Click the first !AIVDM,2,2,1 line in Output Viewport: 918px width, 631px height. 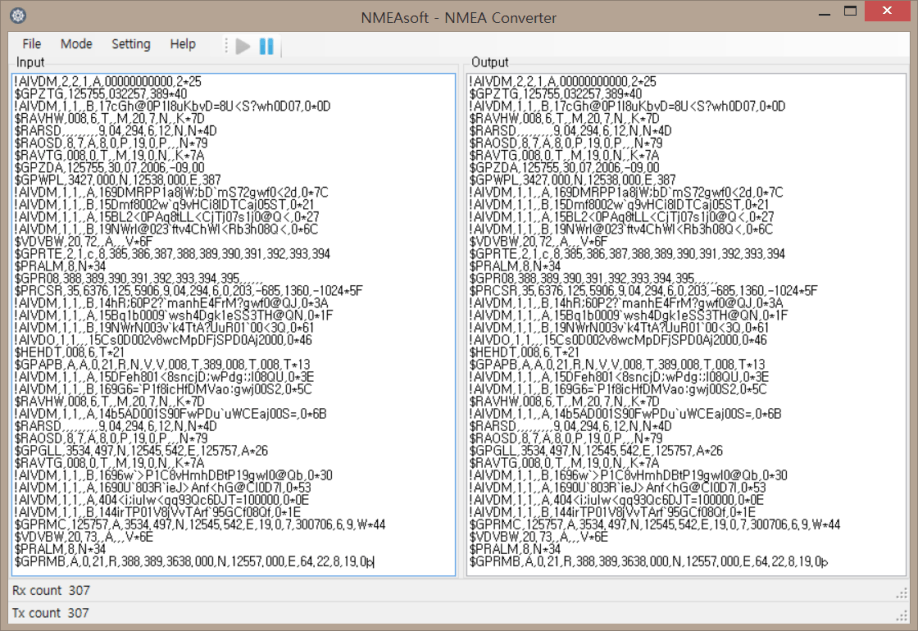tap(563, 81)
